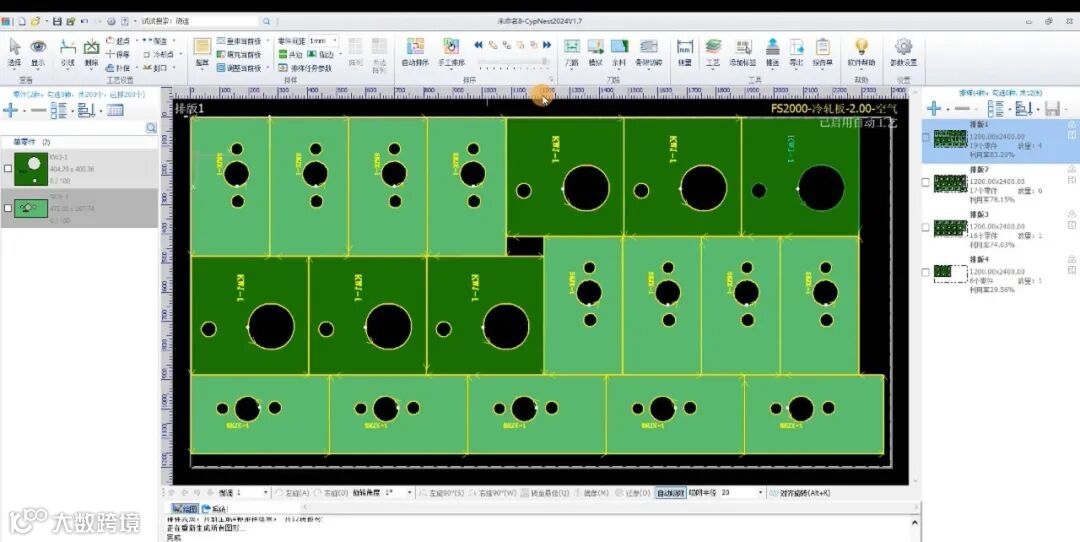Tick the checkbox for 排版1
Image resolution: width=1080 pixels, height=542 pixels.
926,137
